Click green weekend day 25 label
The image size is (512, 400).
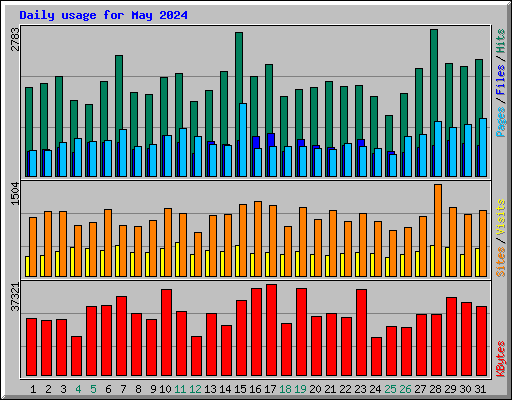tap(391, 389)
